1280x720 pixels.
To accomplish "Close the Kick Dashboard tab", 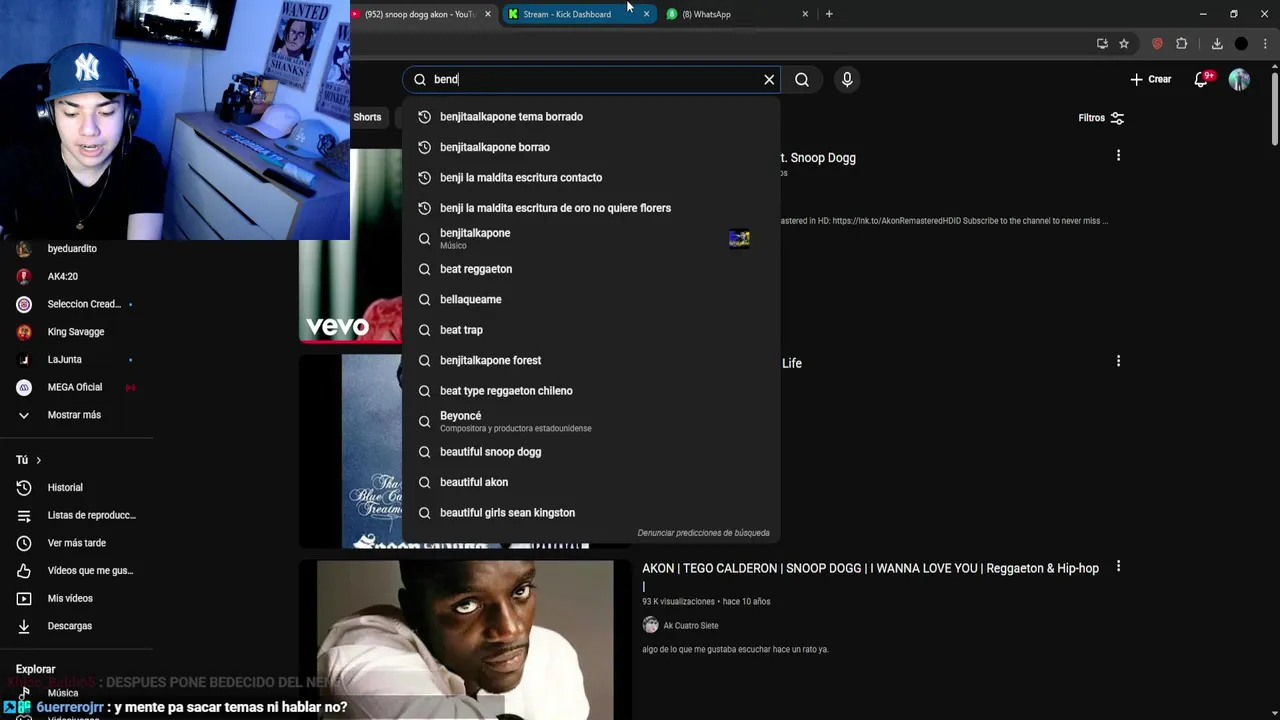I will [646, 14].
